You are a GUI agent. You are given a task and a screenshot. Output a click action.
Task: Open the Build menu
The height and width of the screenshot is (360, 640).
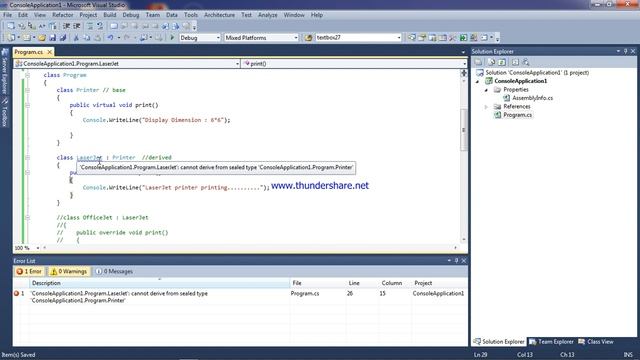point(109,15)
